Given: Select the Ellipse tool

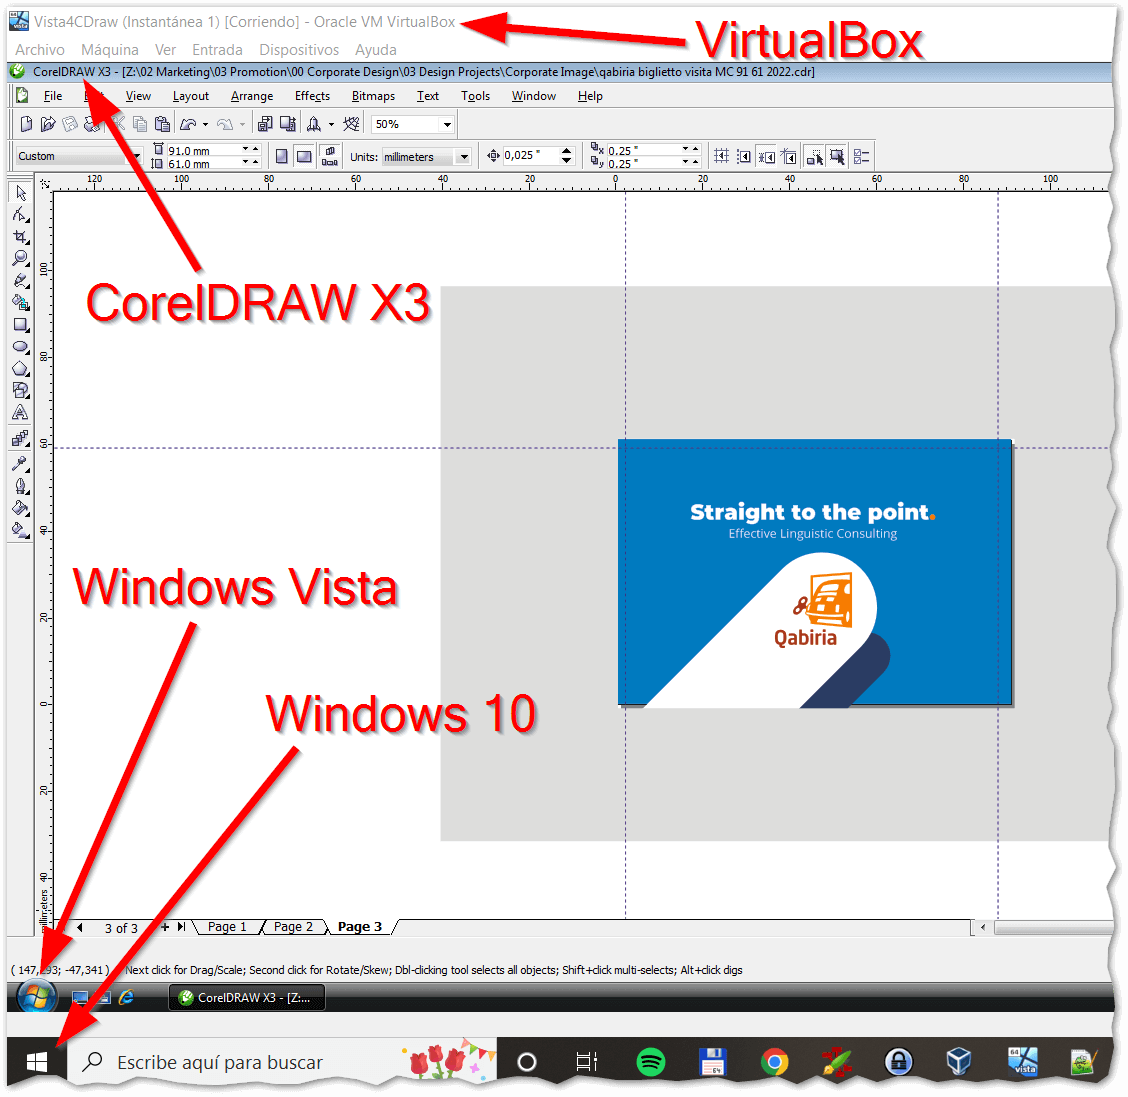Looking at the screenshot, I should pos(21,347).
